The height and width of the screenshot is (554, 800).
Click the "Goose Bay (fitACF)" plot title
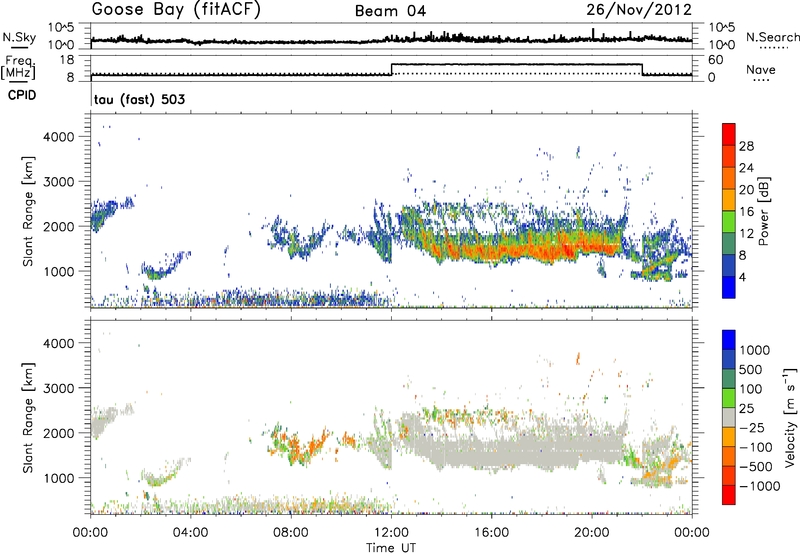pyautogui.click(x=176, y=9)
